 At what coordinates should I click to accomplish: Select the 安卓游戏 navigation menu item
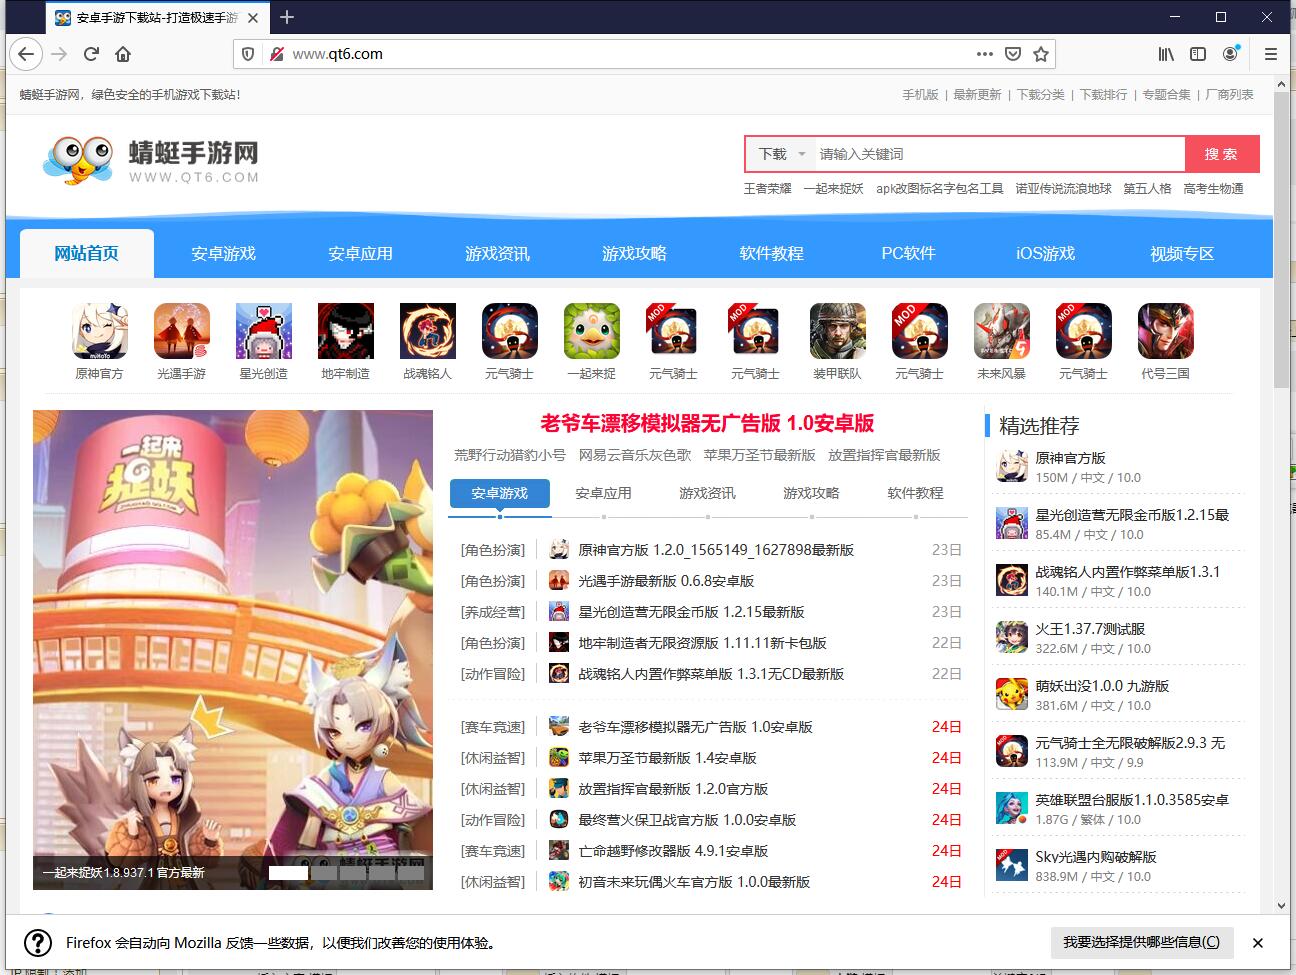click(x=224, y=254)
